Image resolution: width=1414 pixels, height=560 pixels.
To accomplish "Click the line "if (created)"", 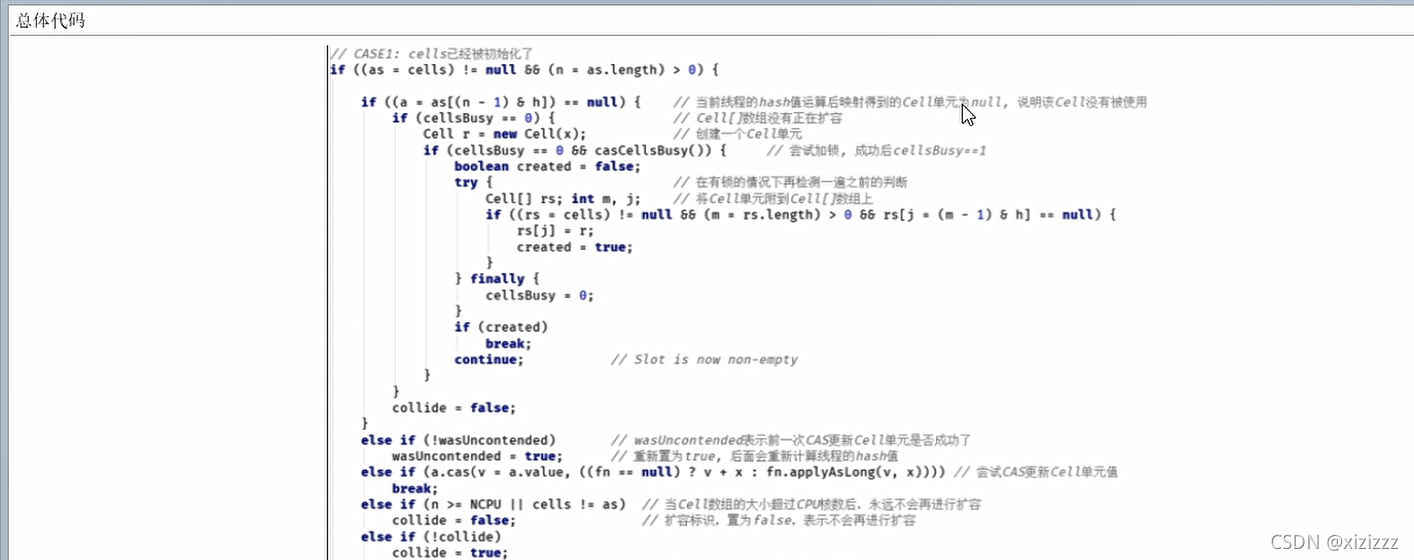I will (501, 327).
